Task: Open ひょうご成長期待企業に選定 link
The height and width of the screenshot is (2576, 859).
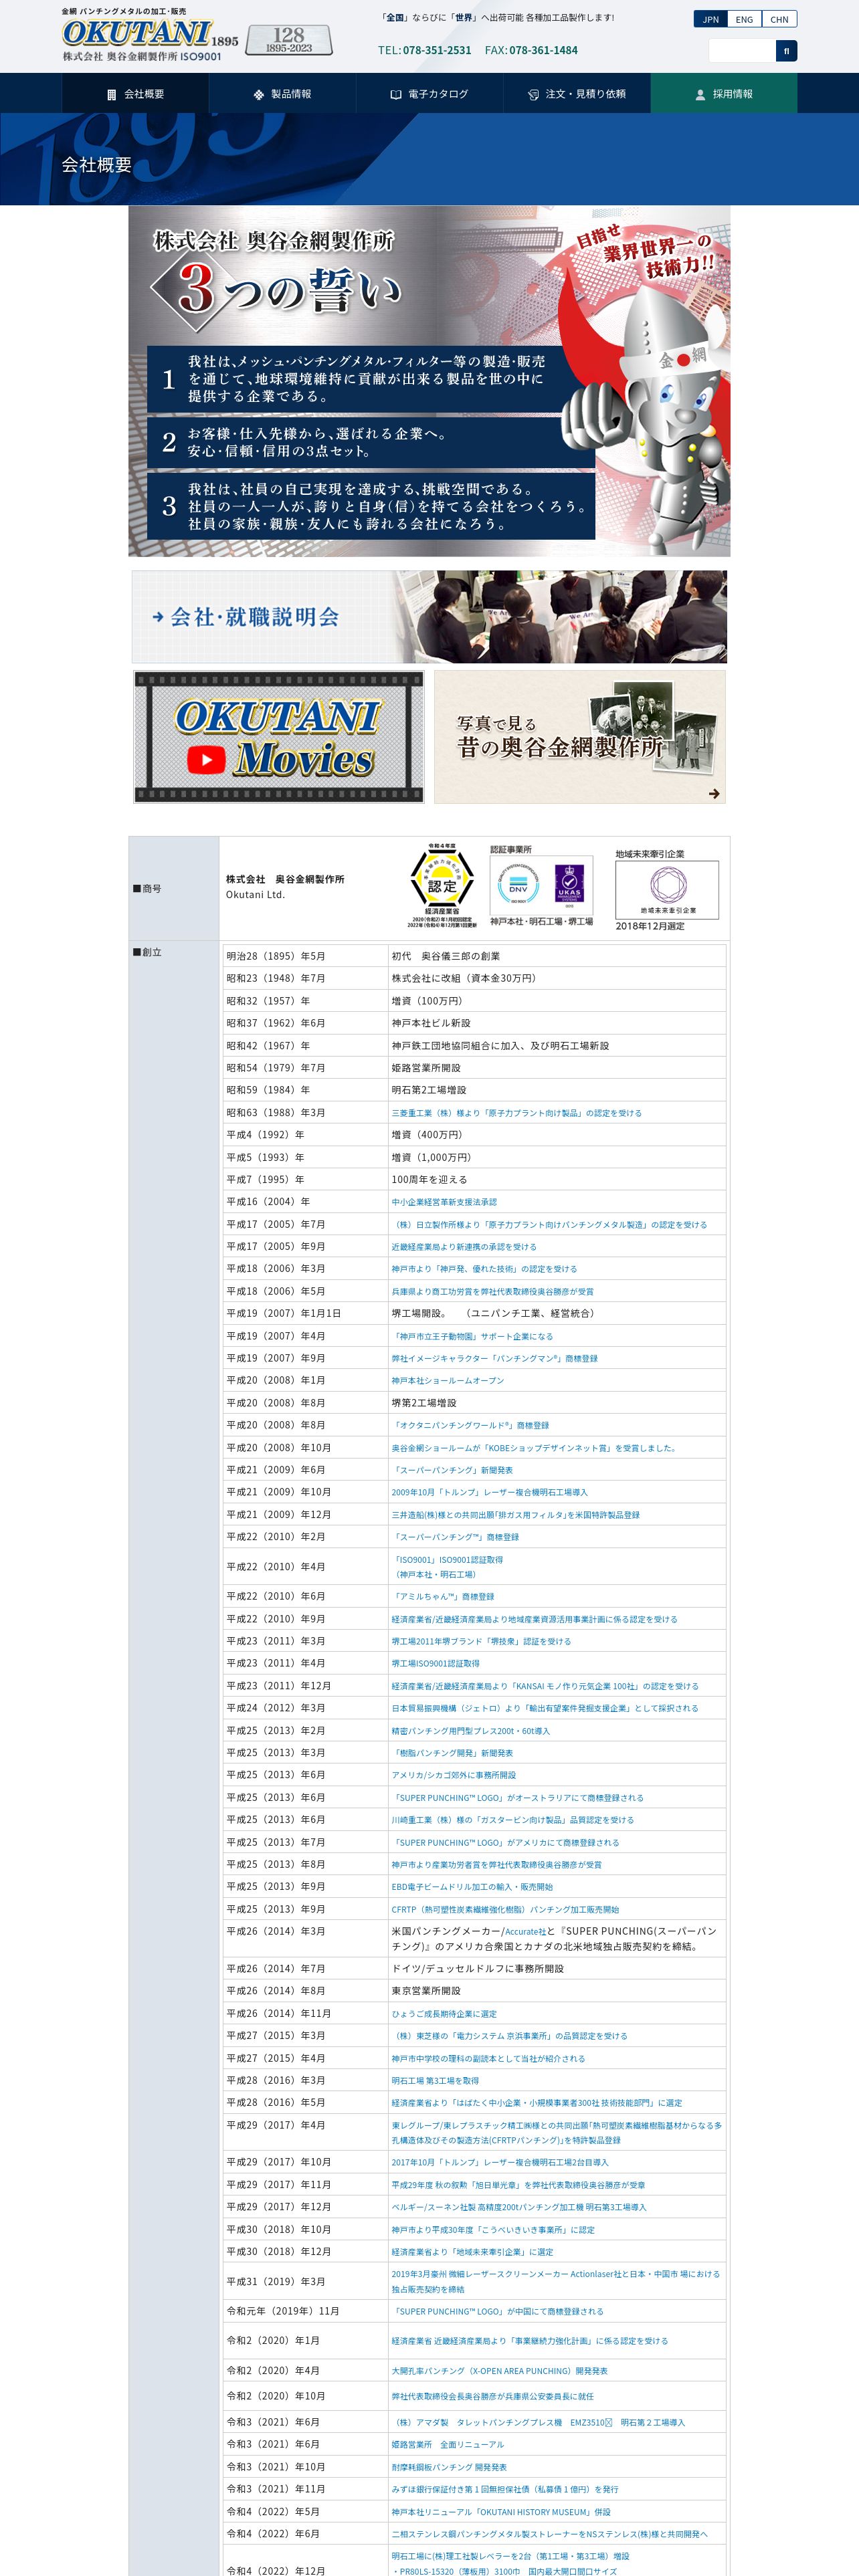Action: (x=444, y=2014)
